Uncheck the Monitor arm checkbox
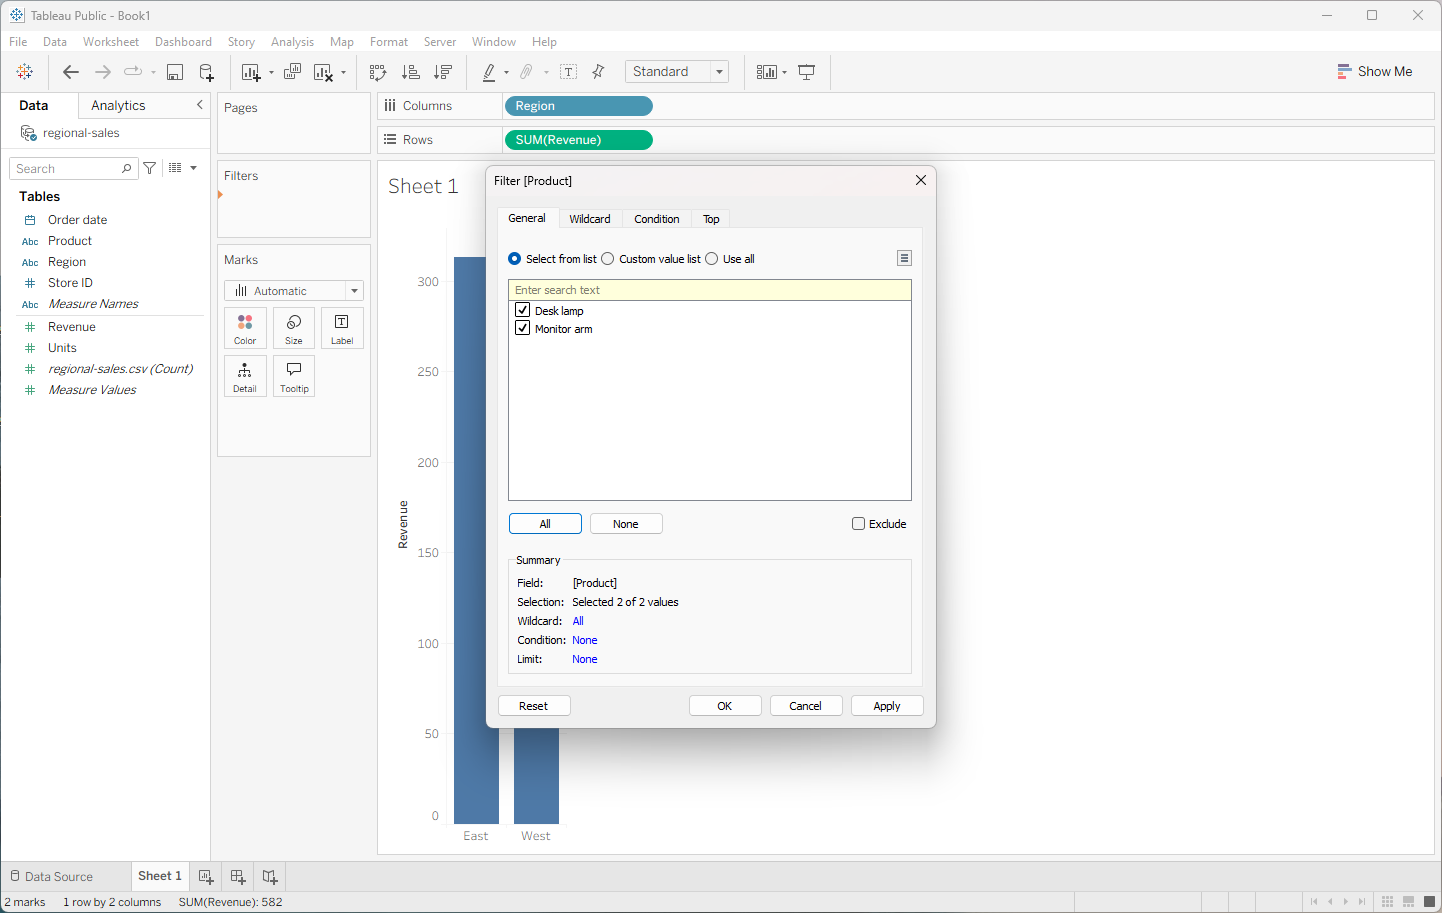1442x913 pixels. click(522, 328)
